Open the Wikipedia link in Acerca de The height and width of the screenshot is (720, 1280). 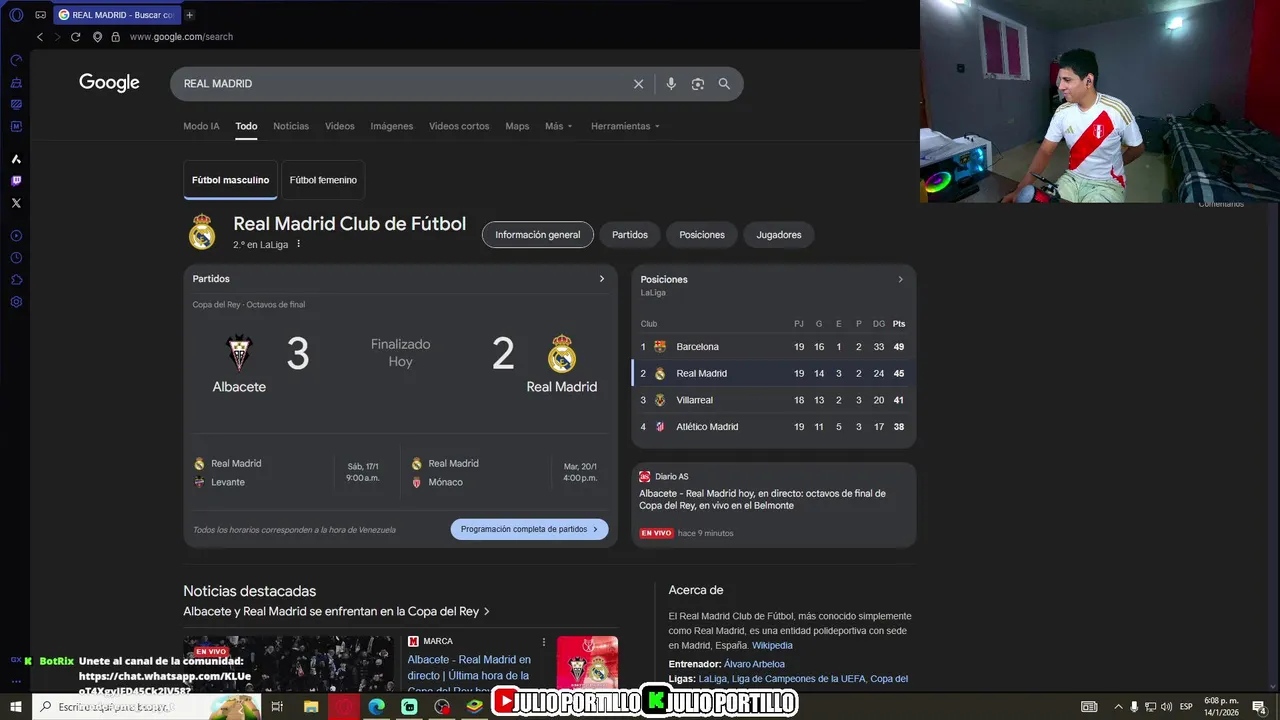[772, 646]
